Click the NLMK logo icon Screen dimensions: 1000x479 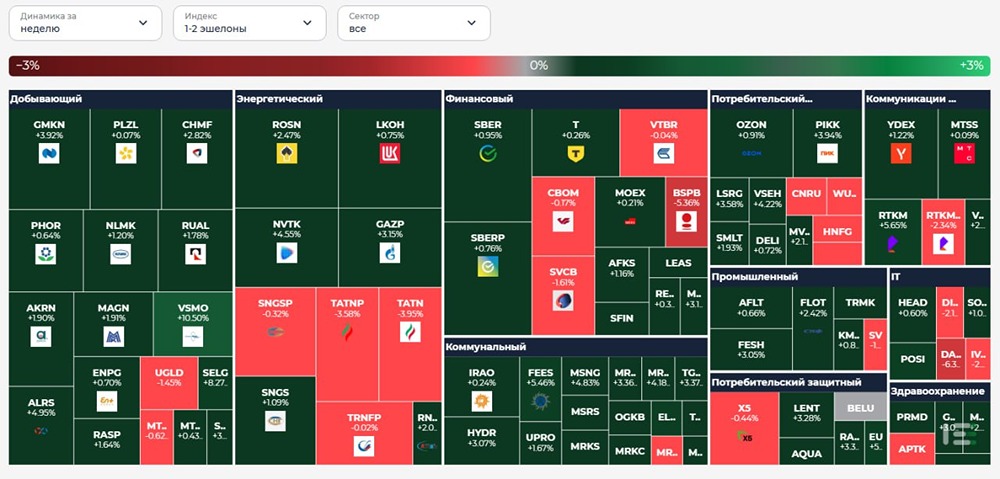120,254
